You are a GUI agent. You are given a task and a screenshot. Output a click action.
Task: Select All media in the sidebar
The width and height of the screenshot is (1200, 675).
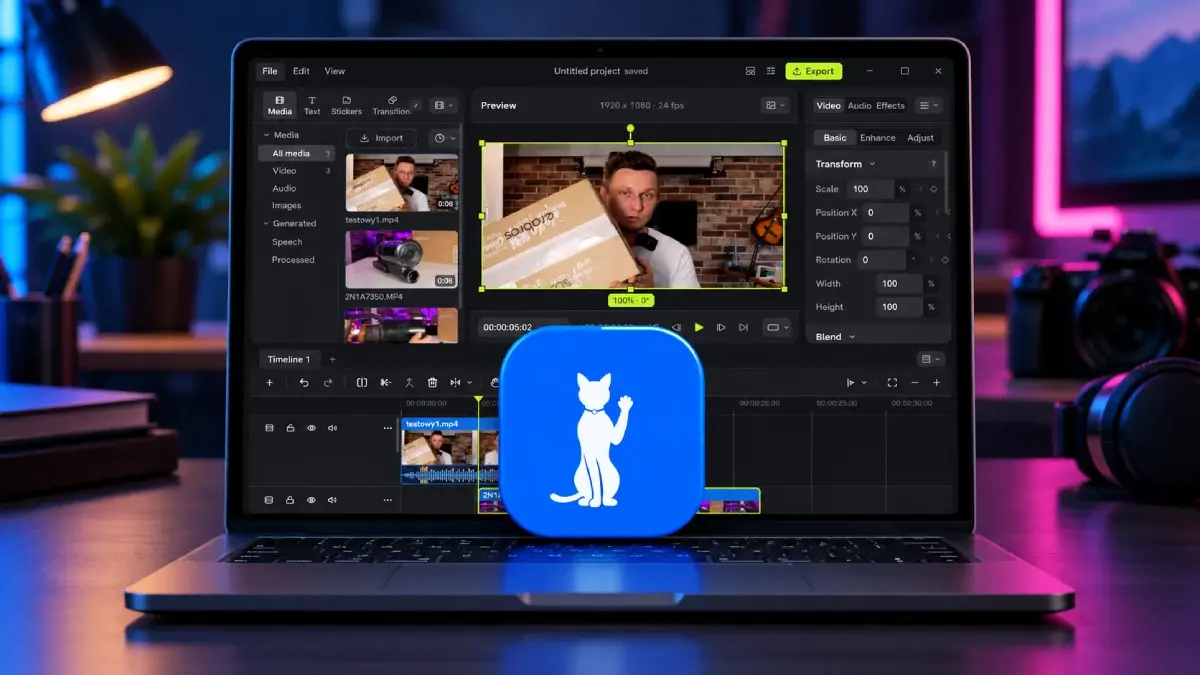pos(296,153)
